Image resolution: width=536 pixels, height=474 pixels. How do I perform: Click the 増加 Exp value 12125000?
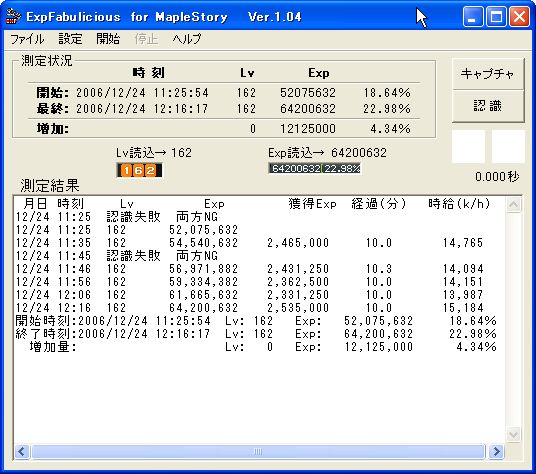coord(308,128)
